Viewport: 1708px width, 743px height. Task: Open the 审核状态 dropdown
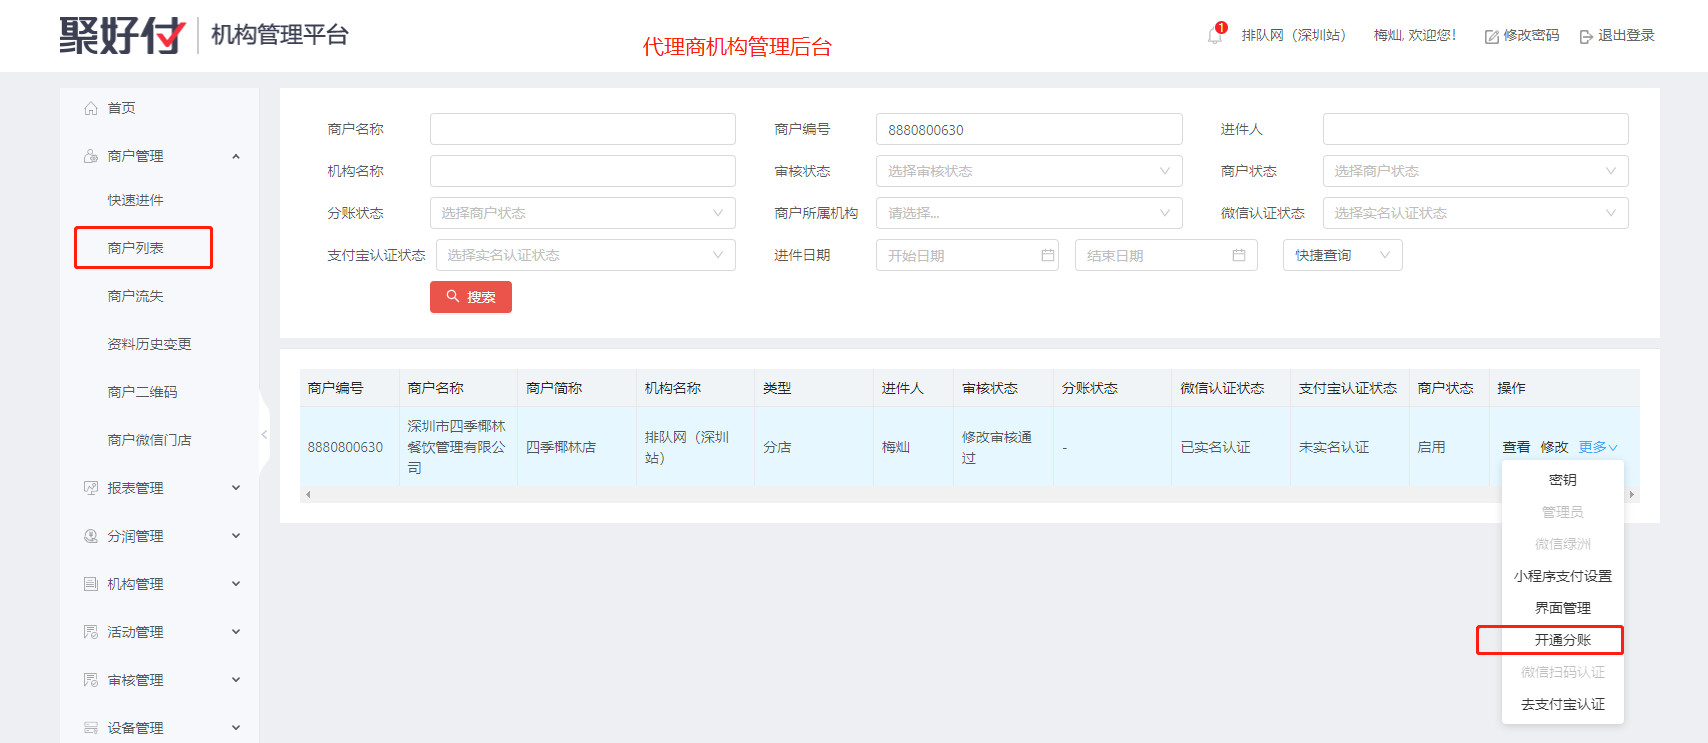point(1028,171)
